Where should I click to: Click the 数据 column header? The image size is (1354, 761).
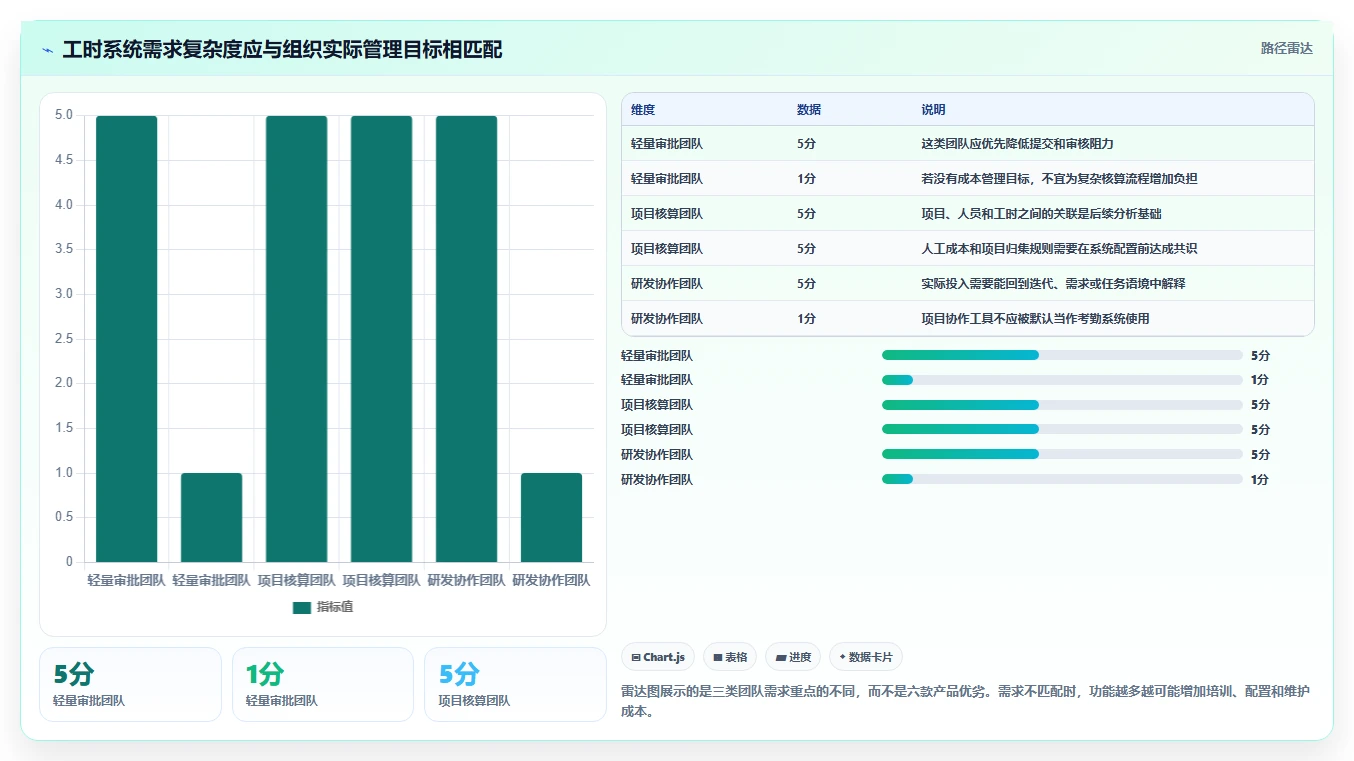809,110
